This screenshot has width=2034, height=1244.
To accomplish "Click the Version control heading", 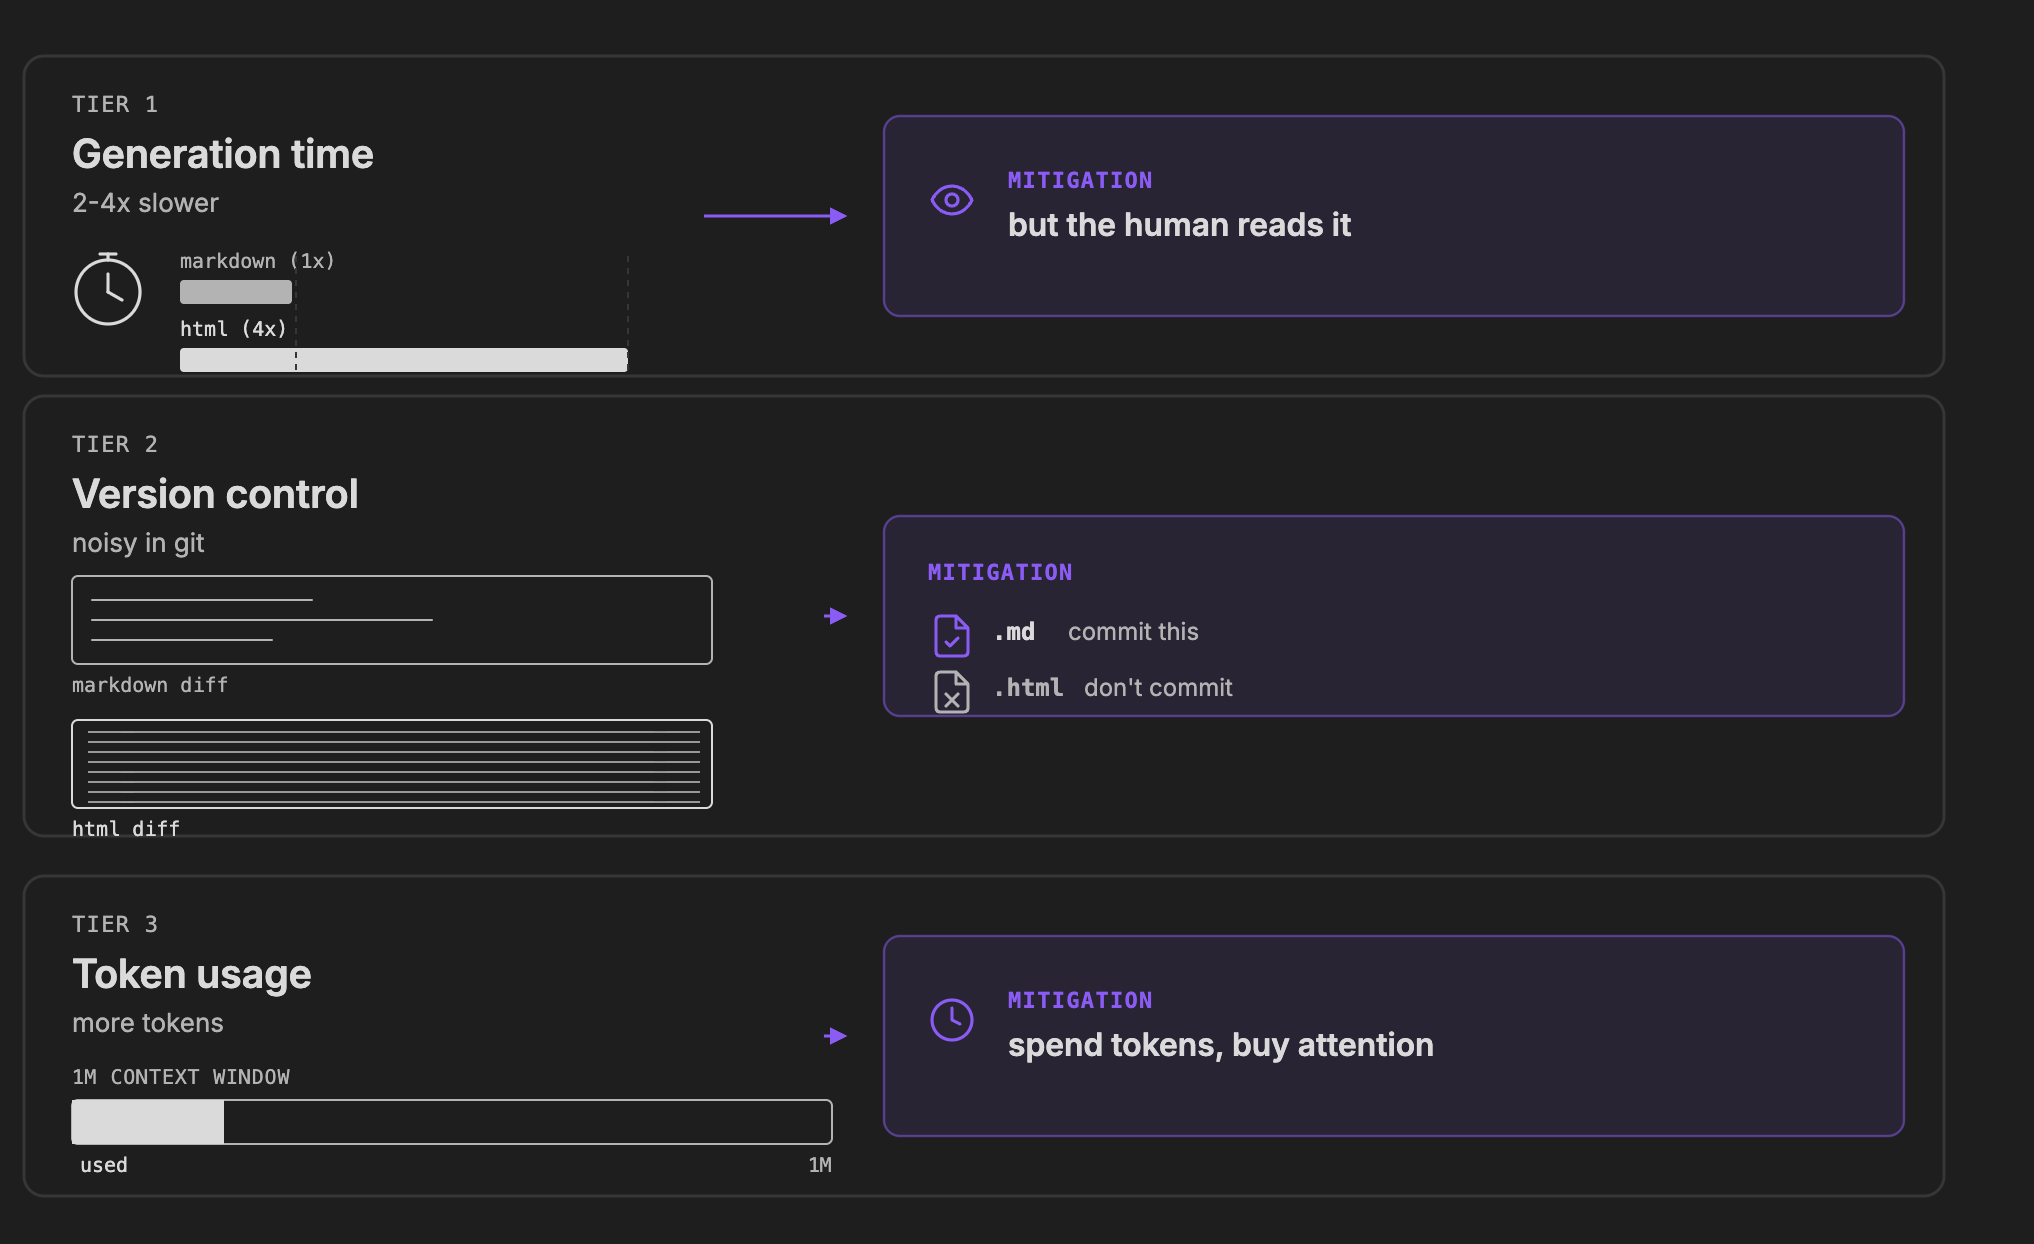I will [215, 494].
